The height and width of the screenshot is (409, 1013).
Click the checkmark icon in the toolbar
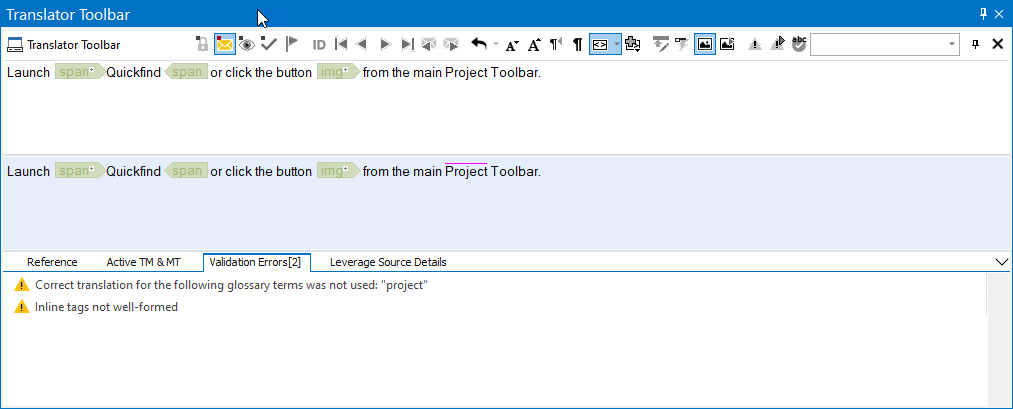tap(268, 44)
